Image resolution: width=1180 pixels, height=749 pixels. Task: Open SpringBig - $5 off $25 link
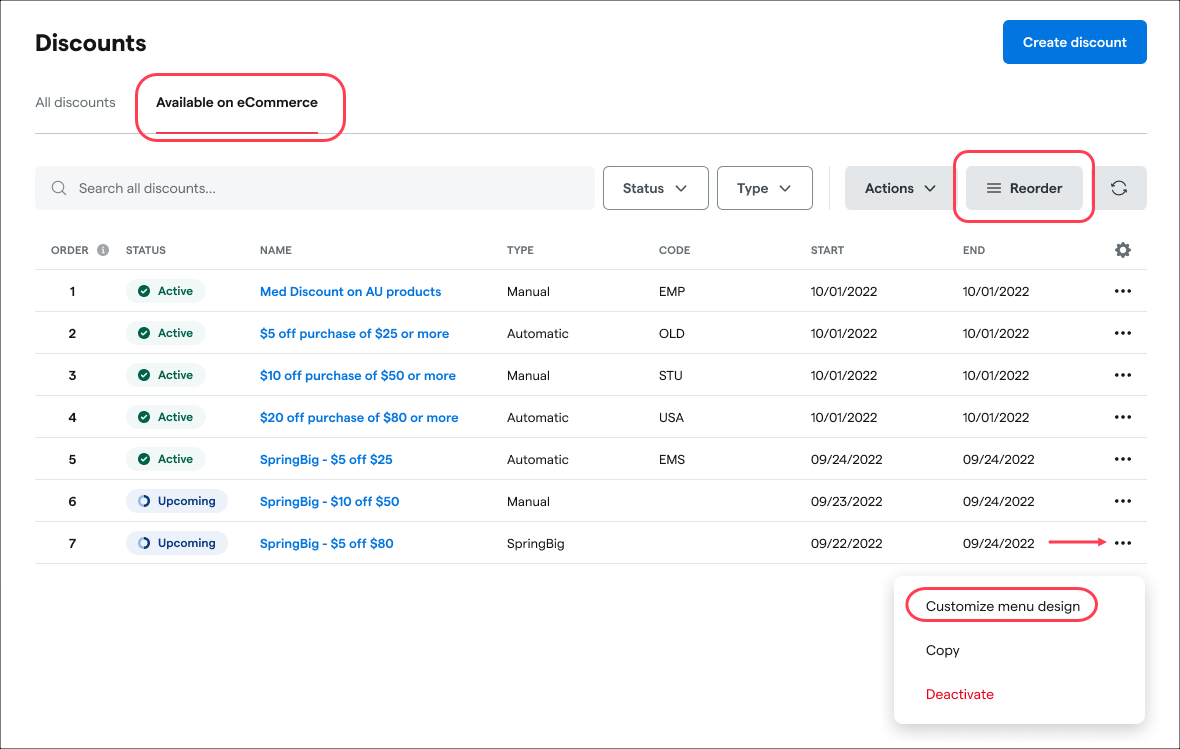tap(326, 459)
